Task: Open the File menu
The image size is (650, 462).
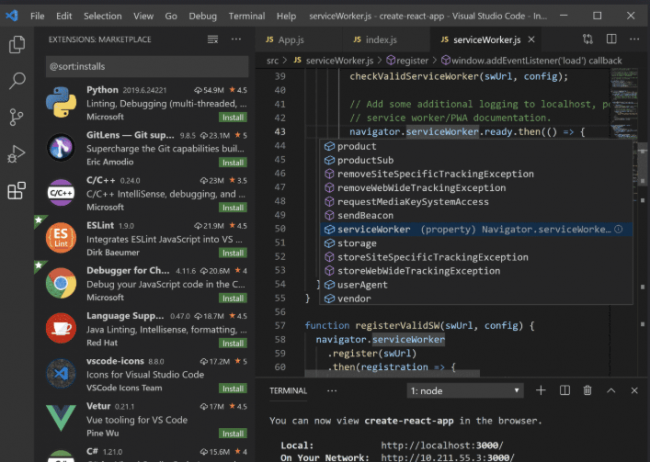Action: click(x=37, y=16)
